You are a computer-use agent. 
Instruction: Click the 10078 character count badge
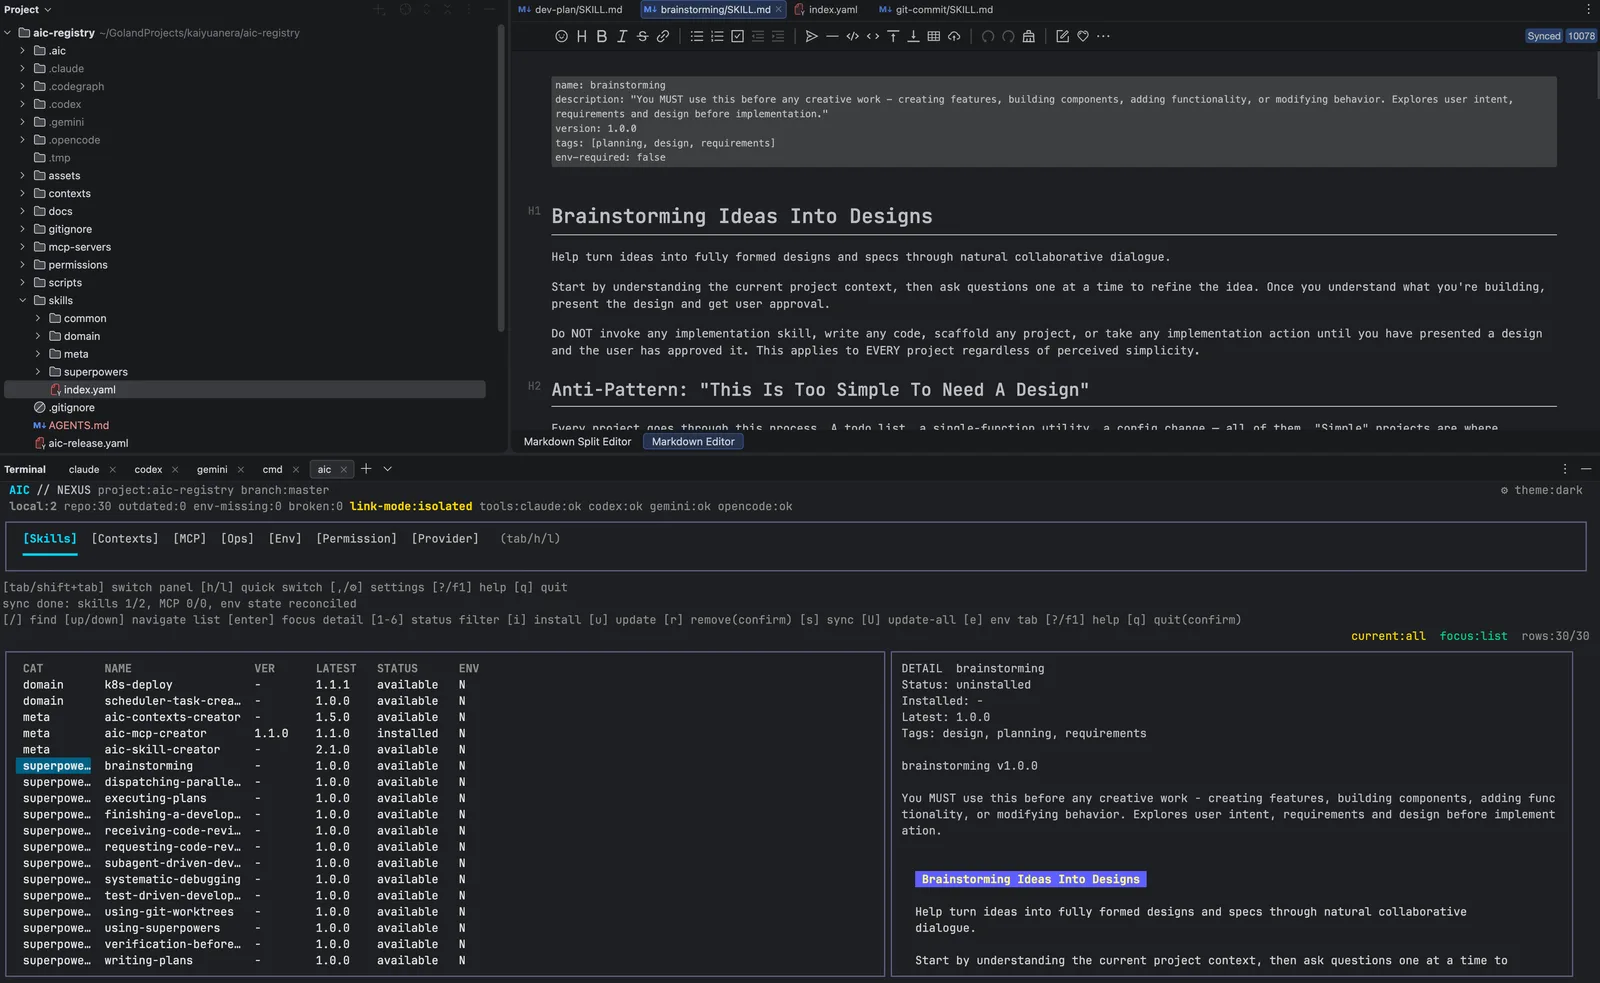[1581, 36]
